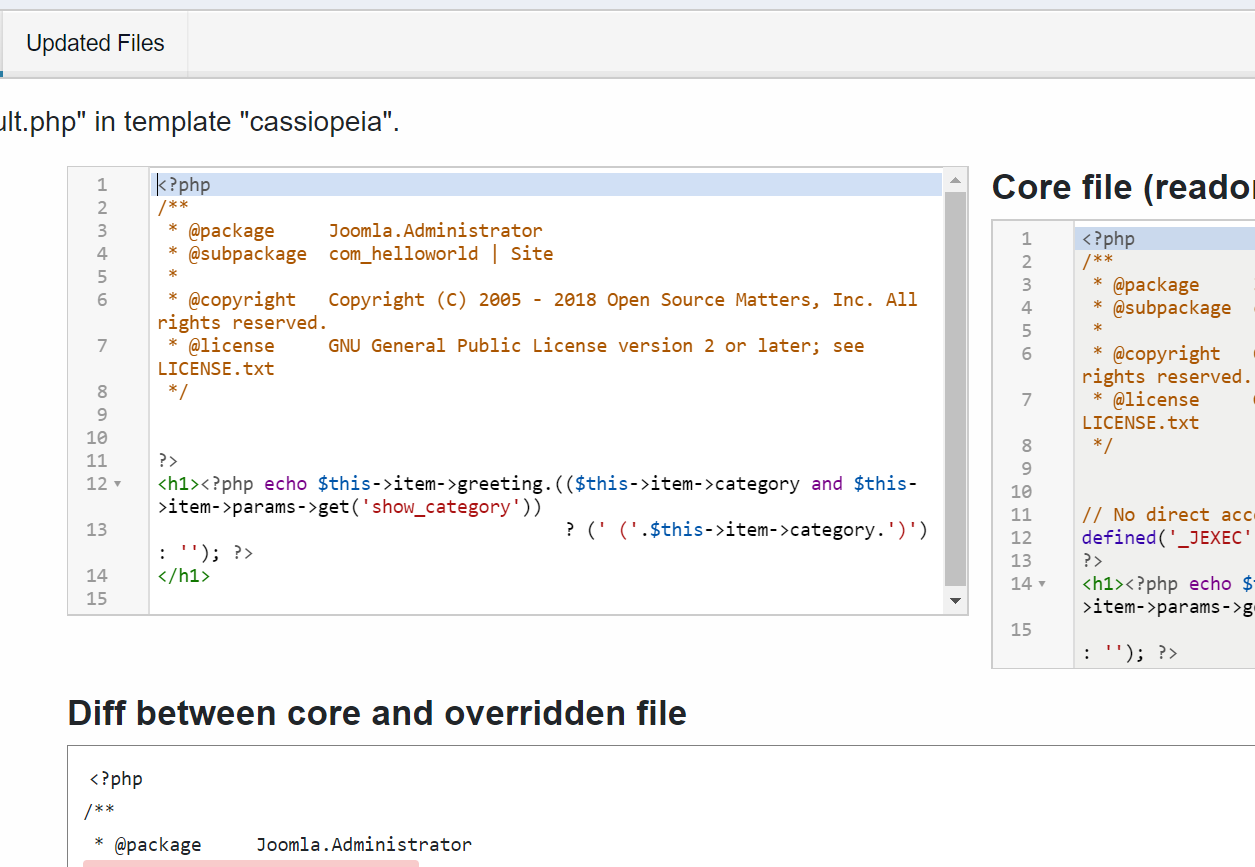Viewport: 1255px width, 867px height.
Task: Click "Diff between core and overridden file" heading
Action: tap(377, 713)
